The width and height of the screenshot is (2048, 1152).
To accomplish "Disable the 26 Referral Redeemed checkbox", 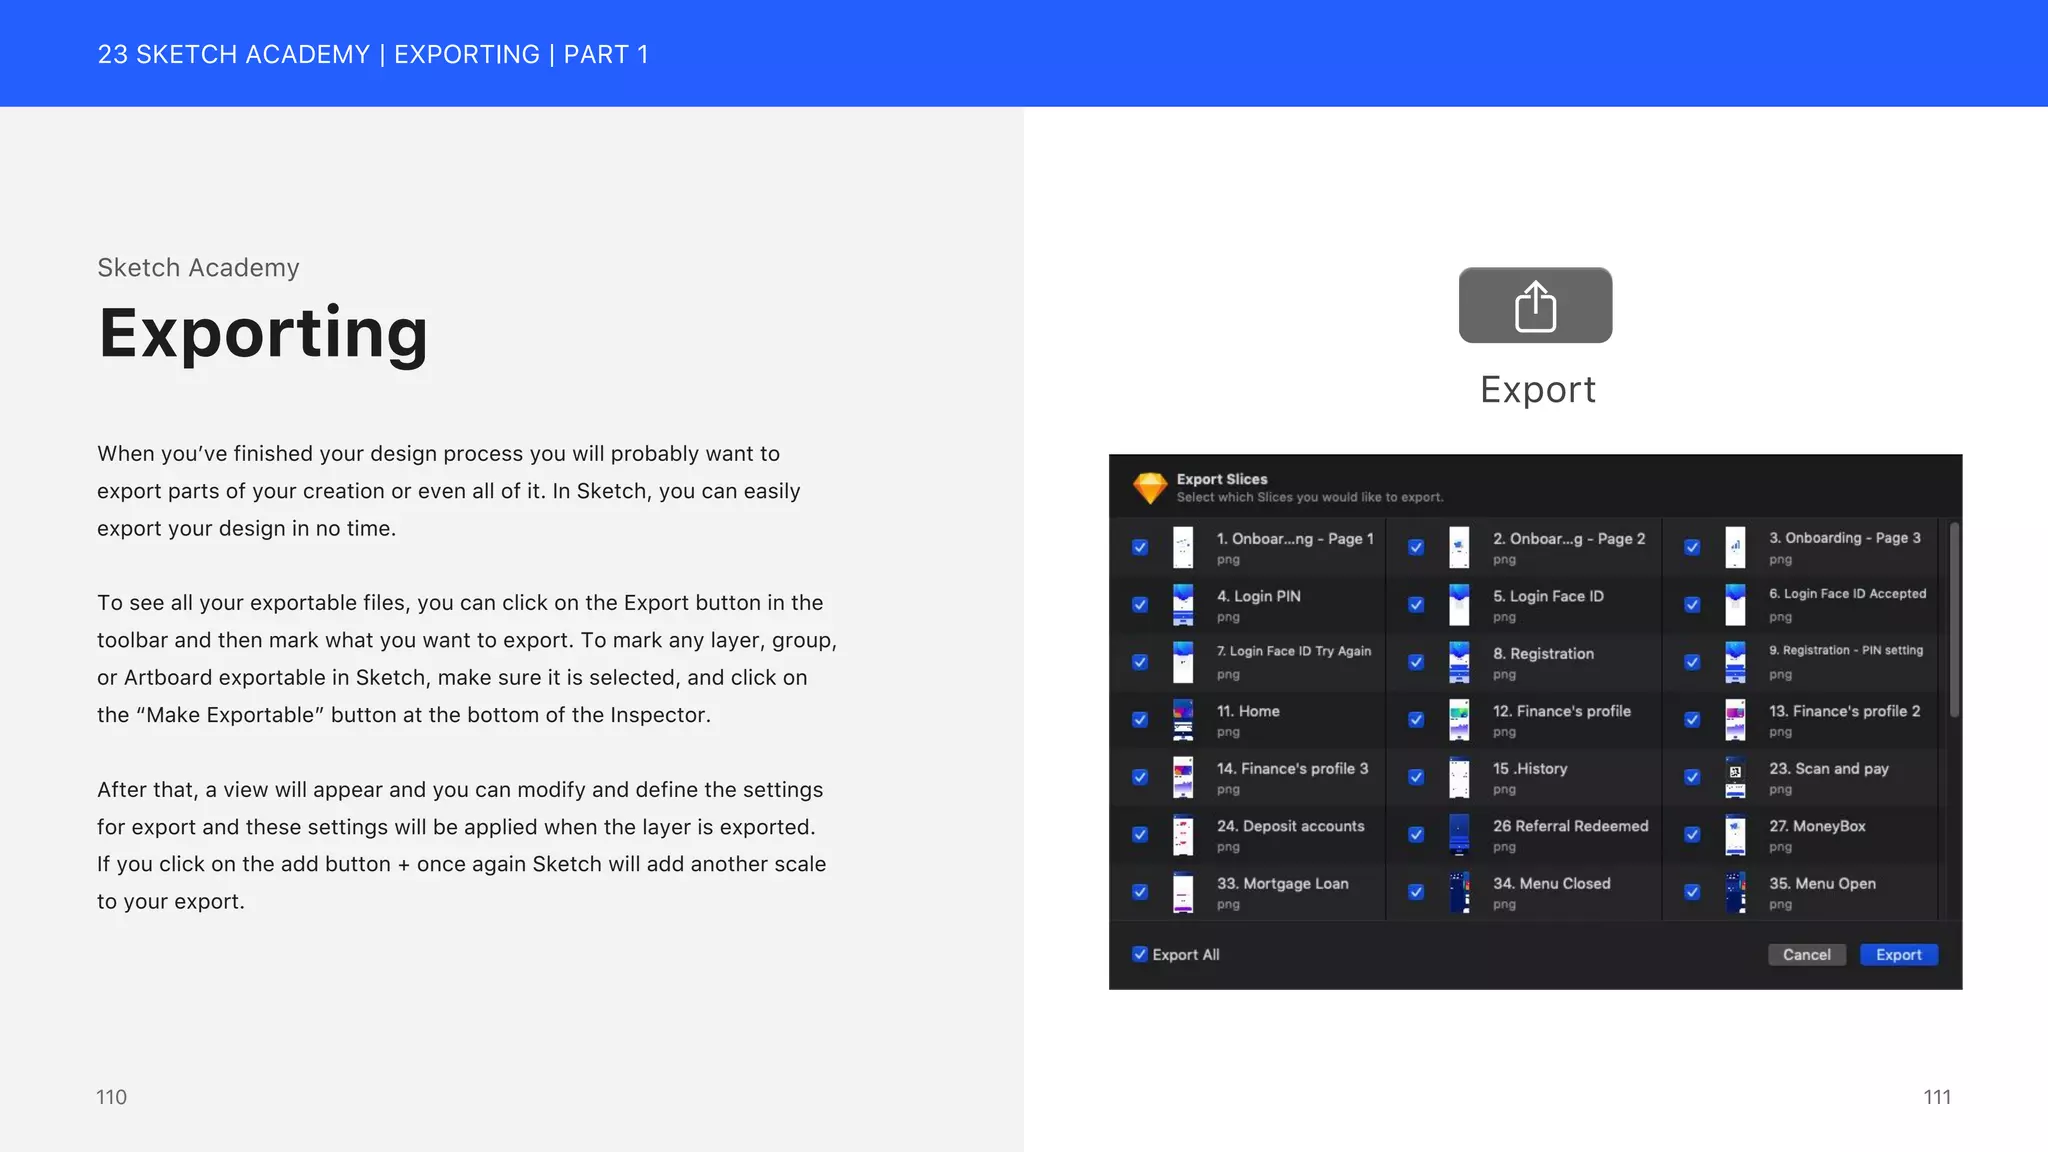I will (1416, 835).
